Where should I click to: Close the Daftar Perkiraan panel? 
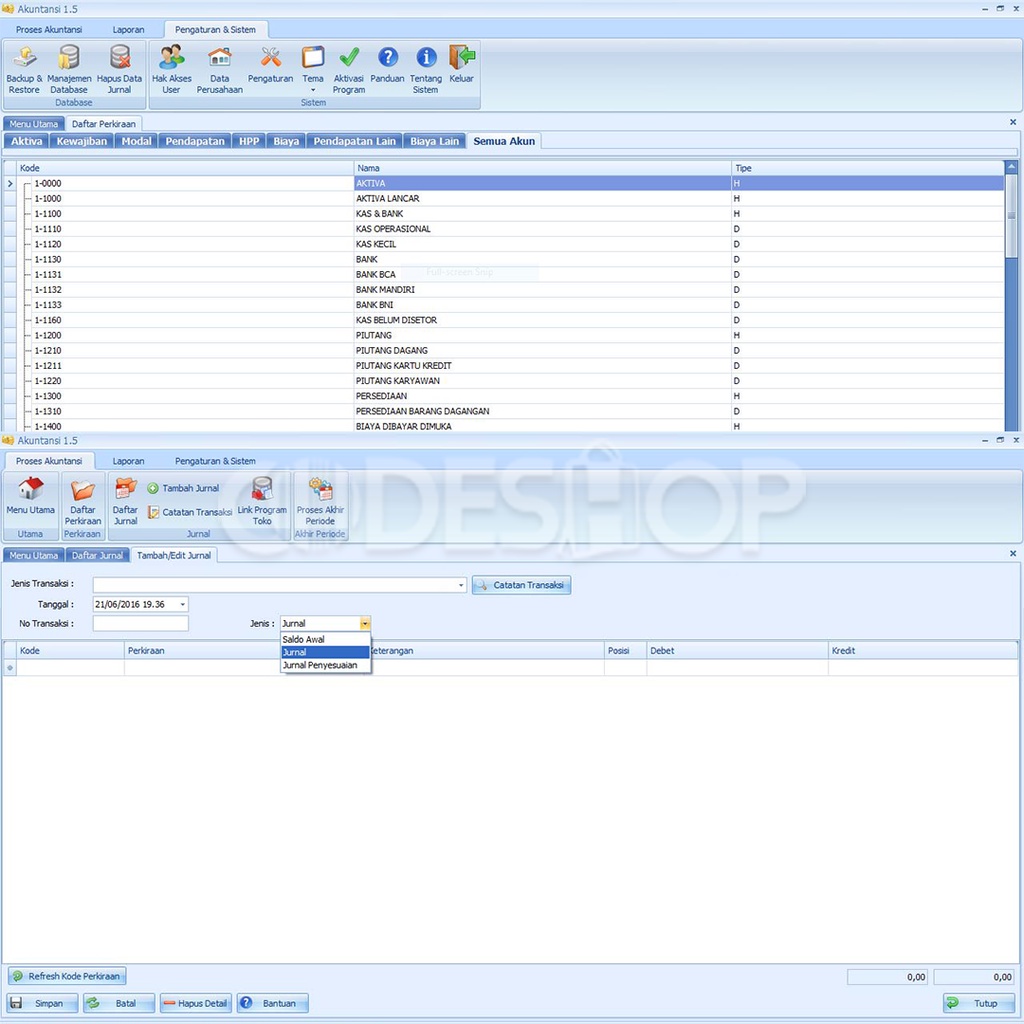click(1013, 122)
